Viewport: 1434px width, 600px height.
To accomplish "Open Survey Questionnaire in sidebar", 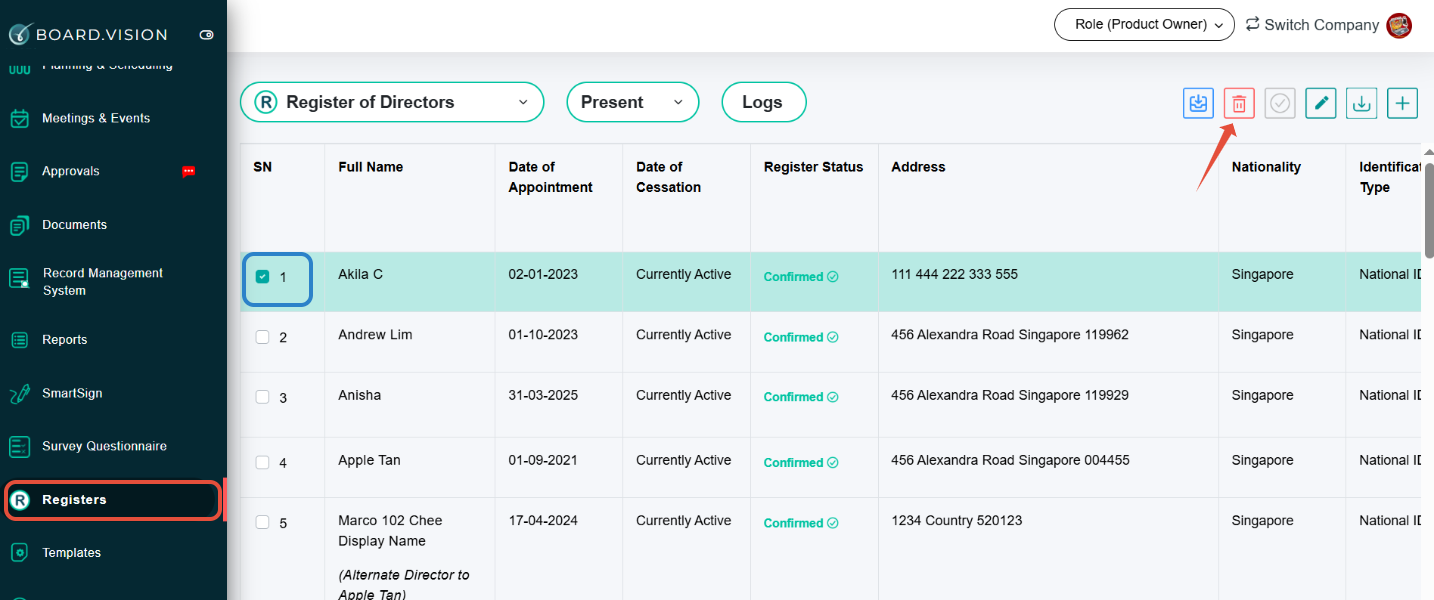I will point(104,446).
